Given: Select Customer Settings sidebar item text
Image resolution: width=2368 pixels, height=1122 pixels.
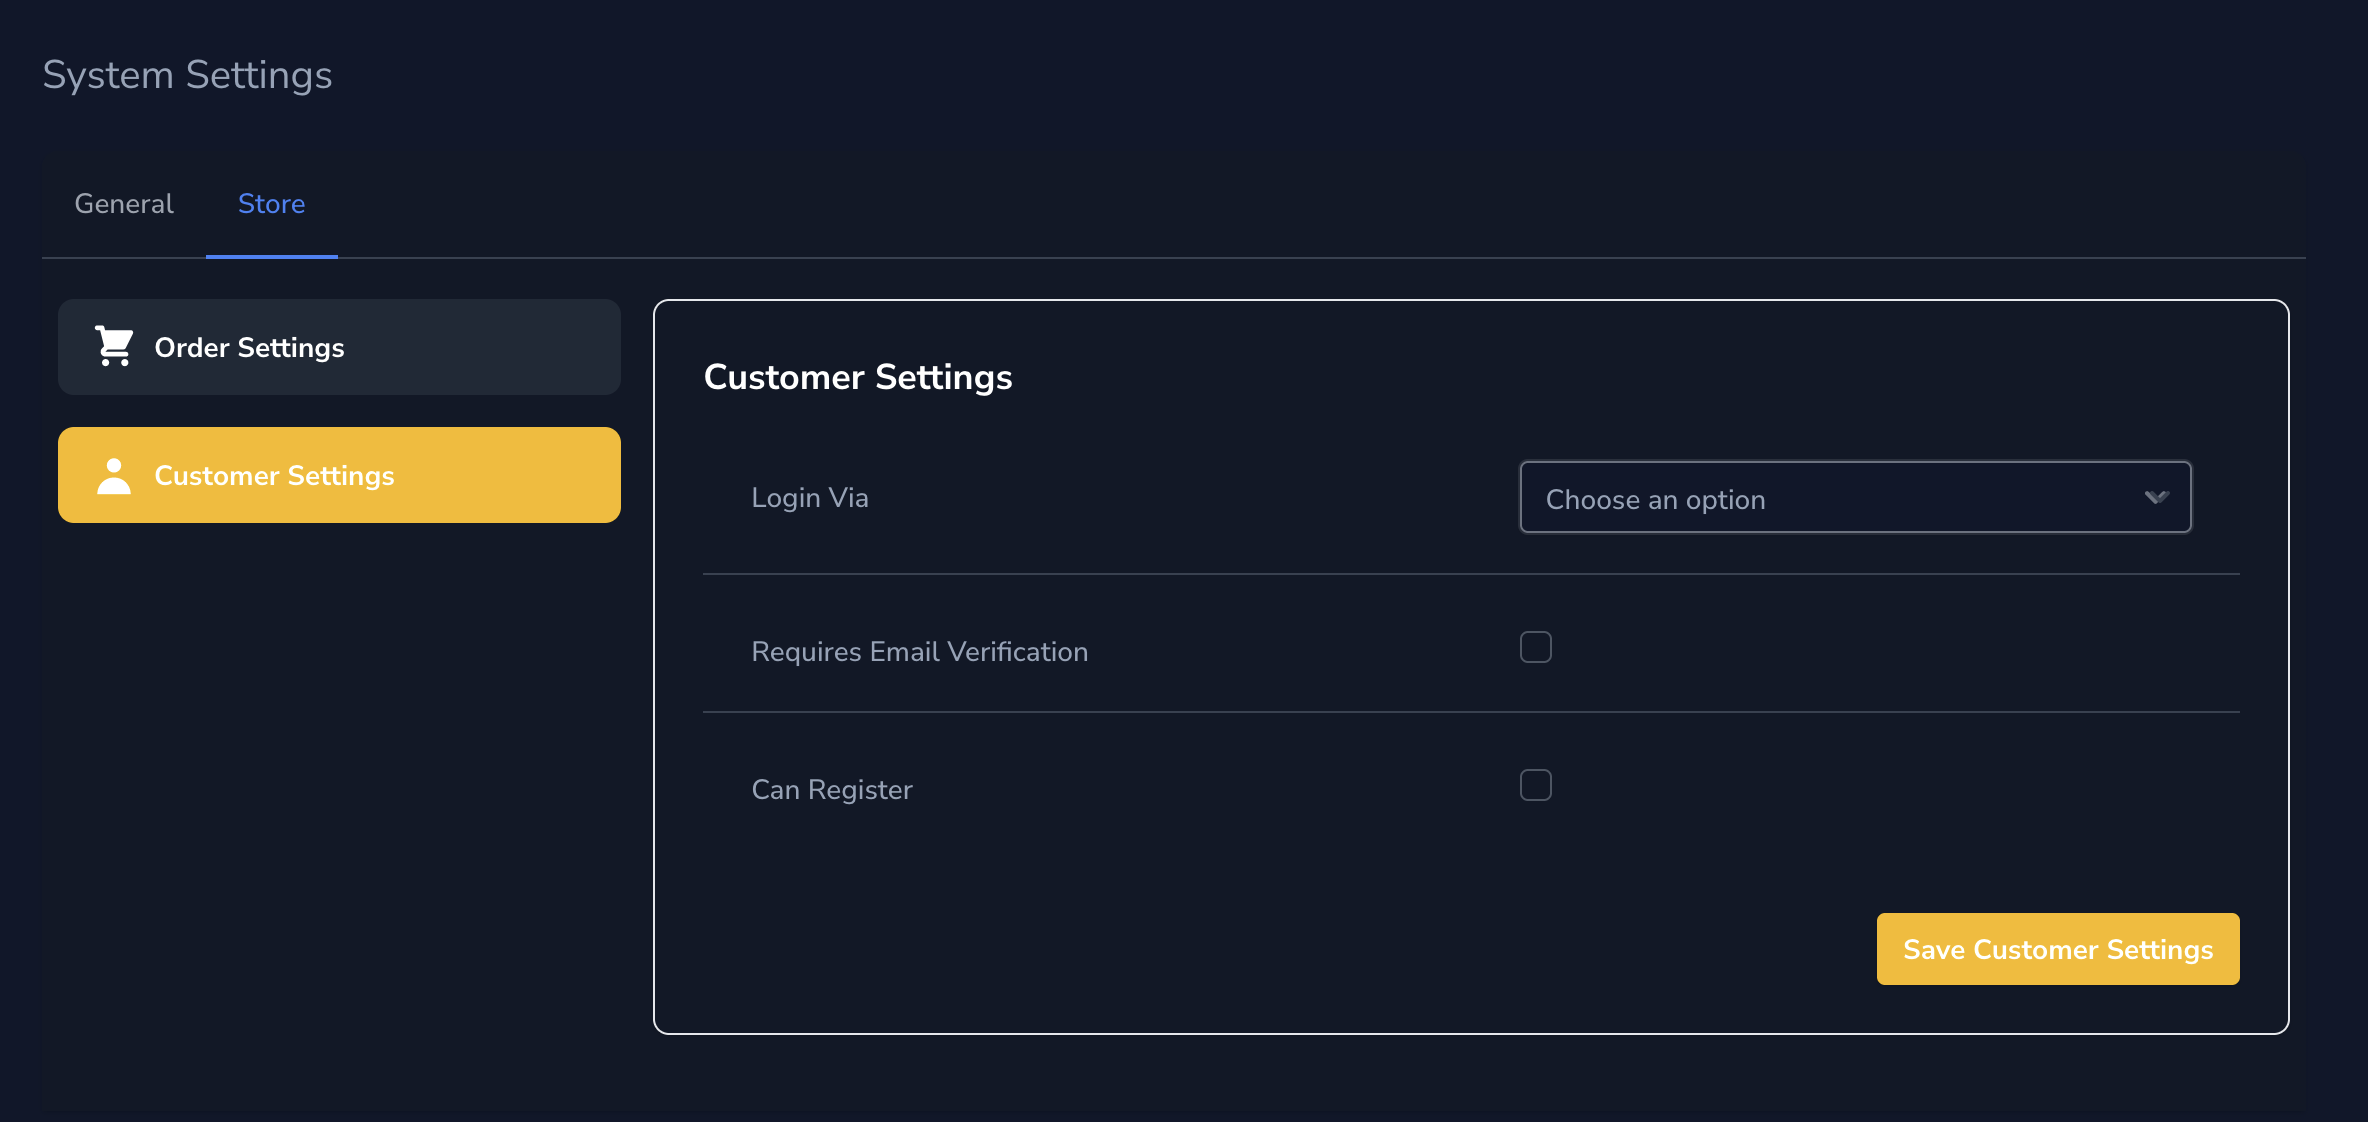Looking at the screenshot, I should click(274, 475).
